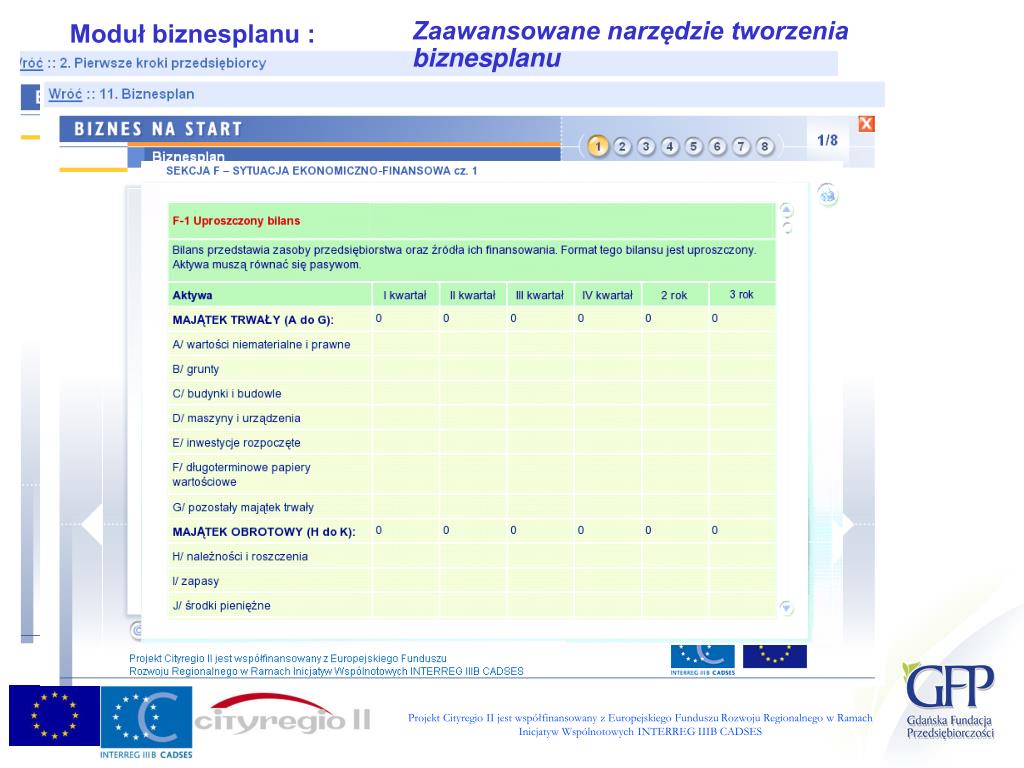Click the I/ zapasy label
The height and width of the screenshot is (768, 1024).
coord(195,581)
